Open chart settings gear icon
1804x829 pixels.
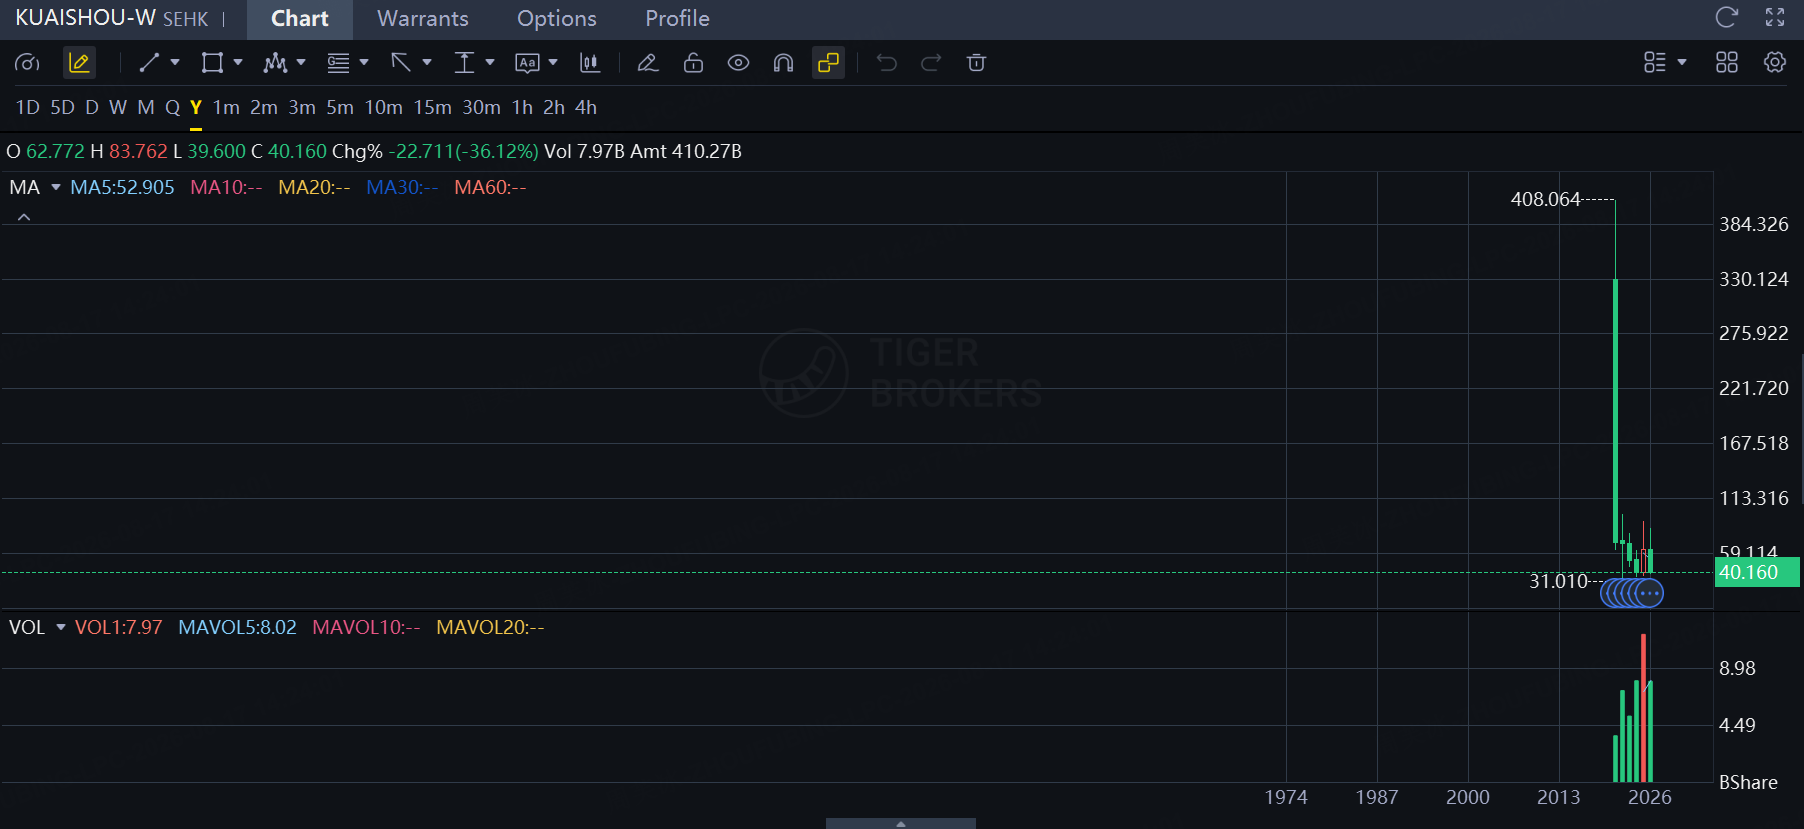coord(1775,63)
